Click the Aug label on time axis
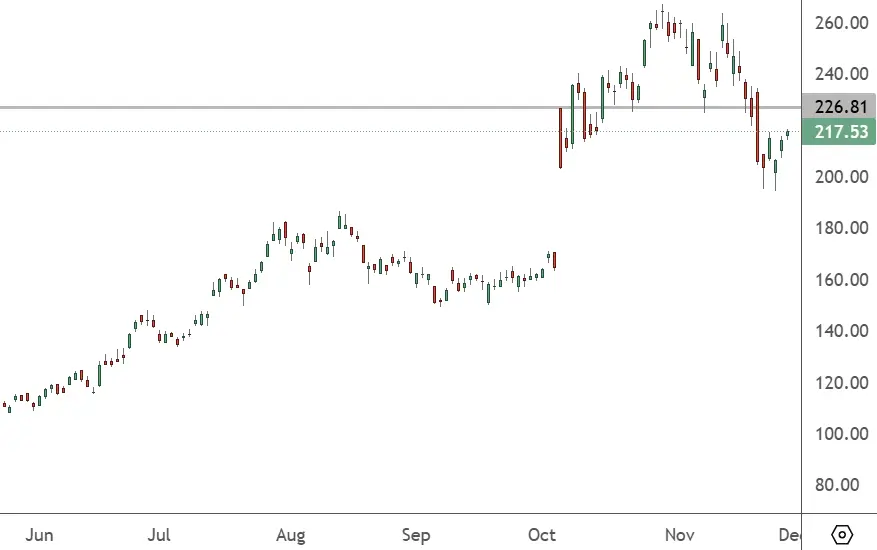Image resolution: width=877 pixels, height=550 pixels. tap(290, 535)
